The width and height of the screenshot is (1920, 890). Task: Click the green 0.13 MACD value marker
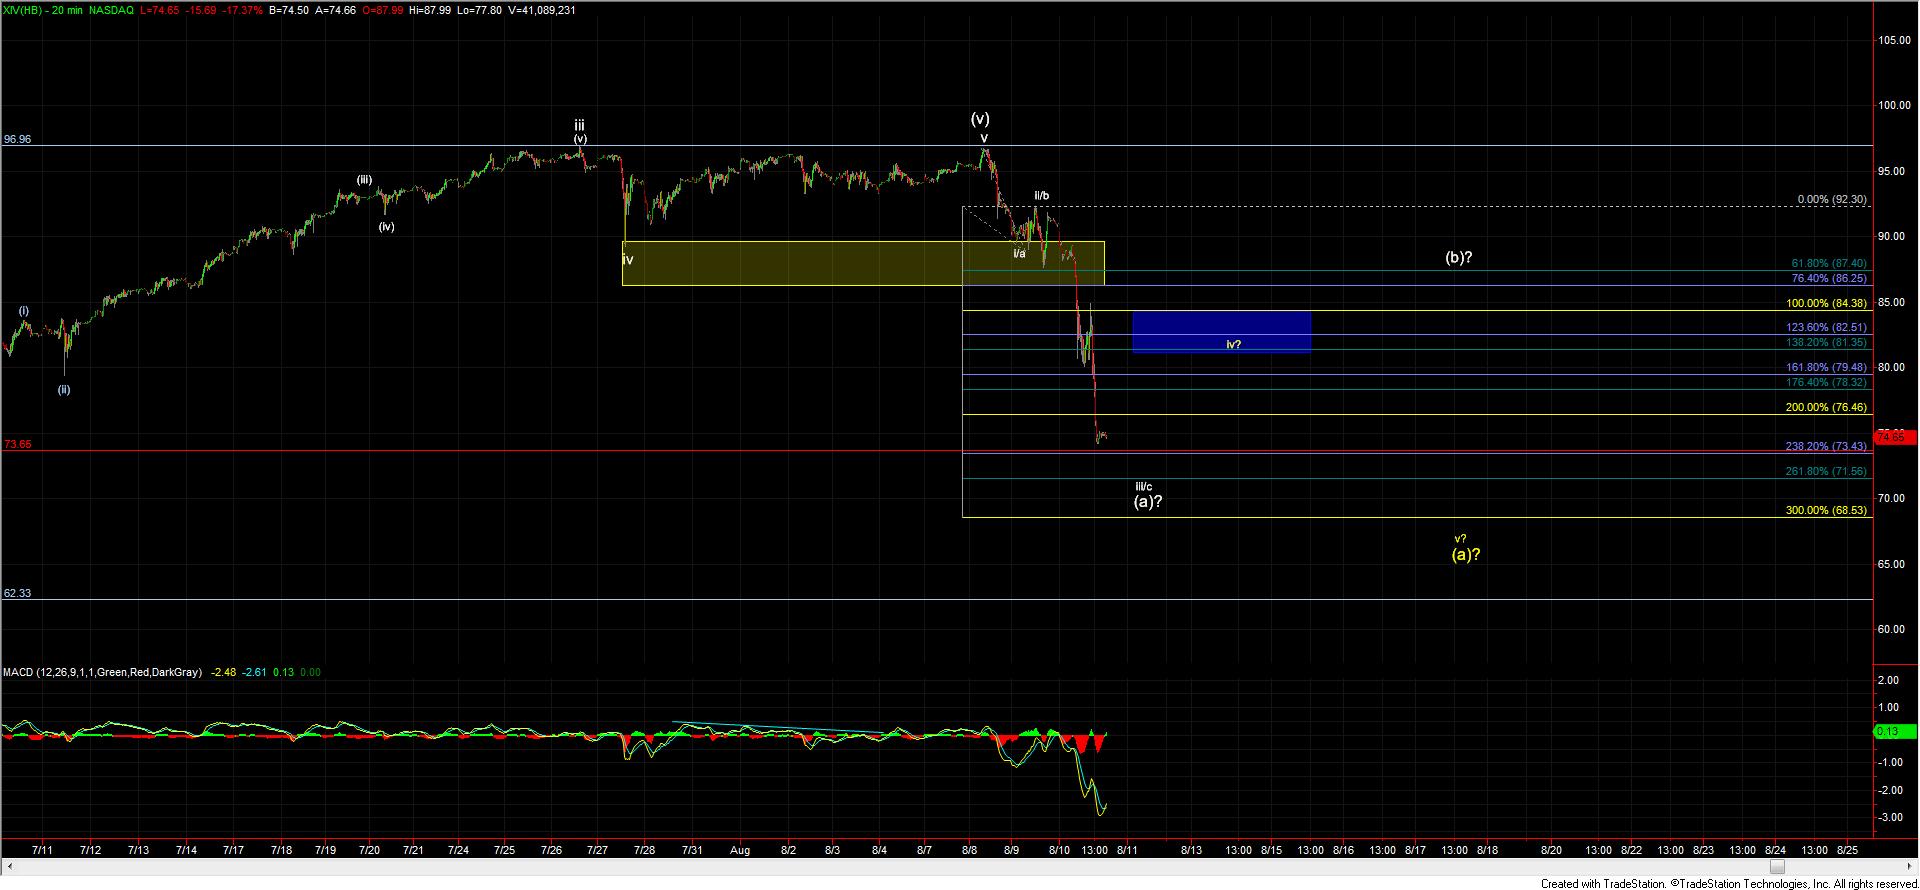[1894, 732]
